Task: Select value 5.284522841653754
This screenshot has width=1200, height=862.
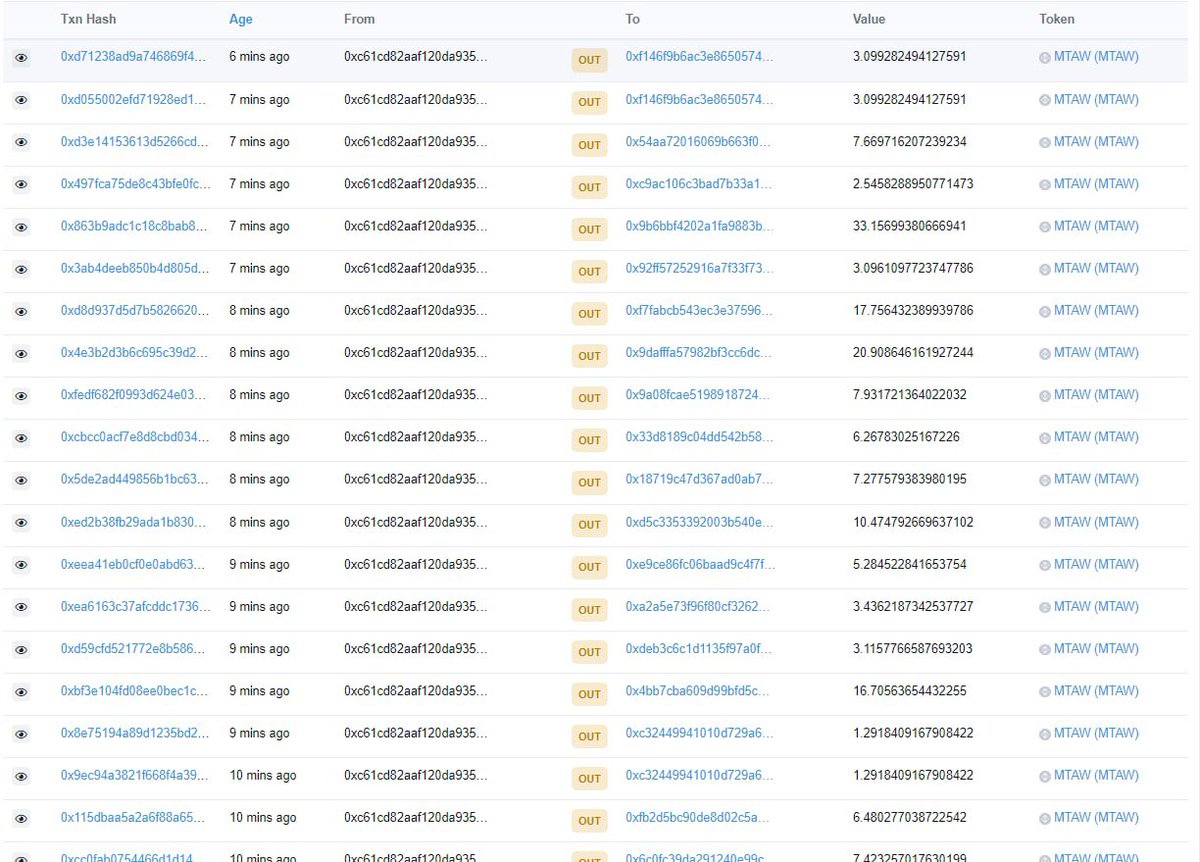Action: [x=909, y=564]
